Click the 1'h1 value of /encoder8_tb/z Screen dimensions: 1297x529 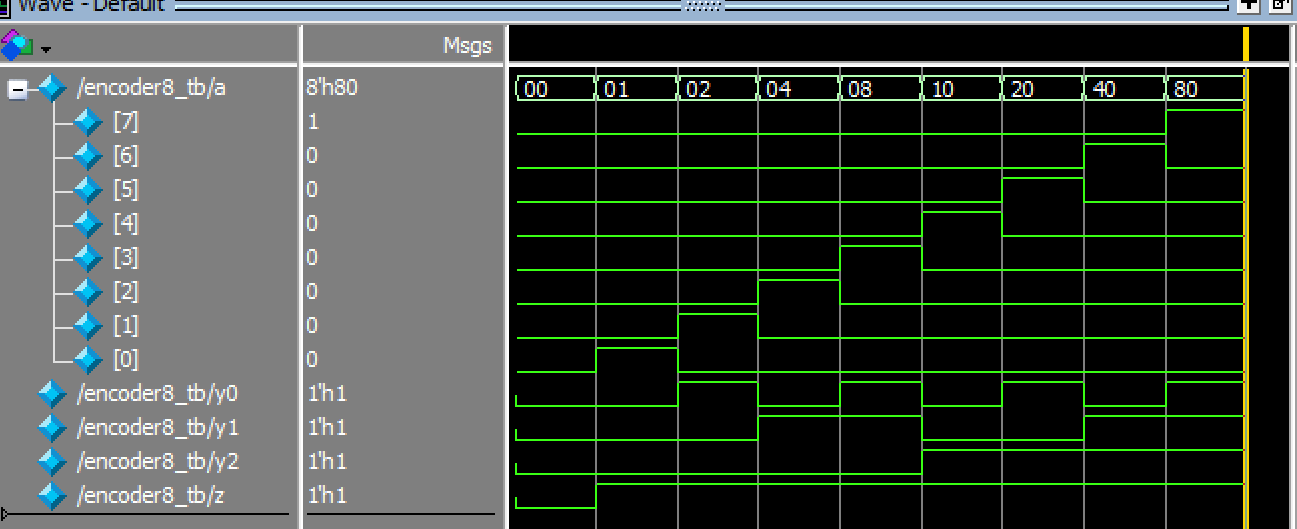tap(327, 496)
